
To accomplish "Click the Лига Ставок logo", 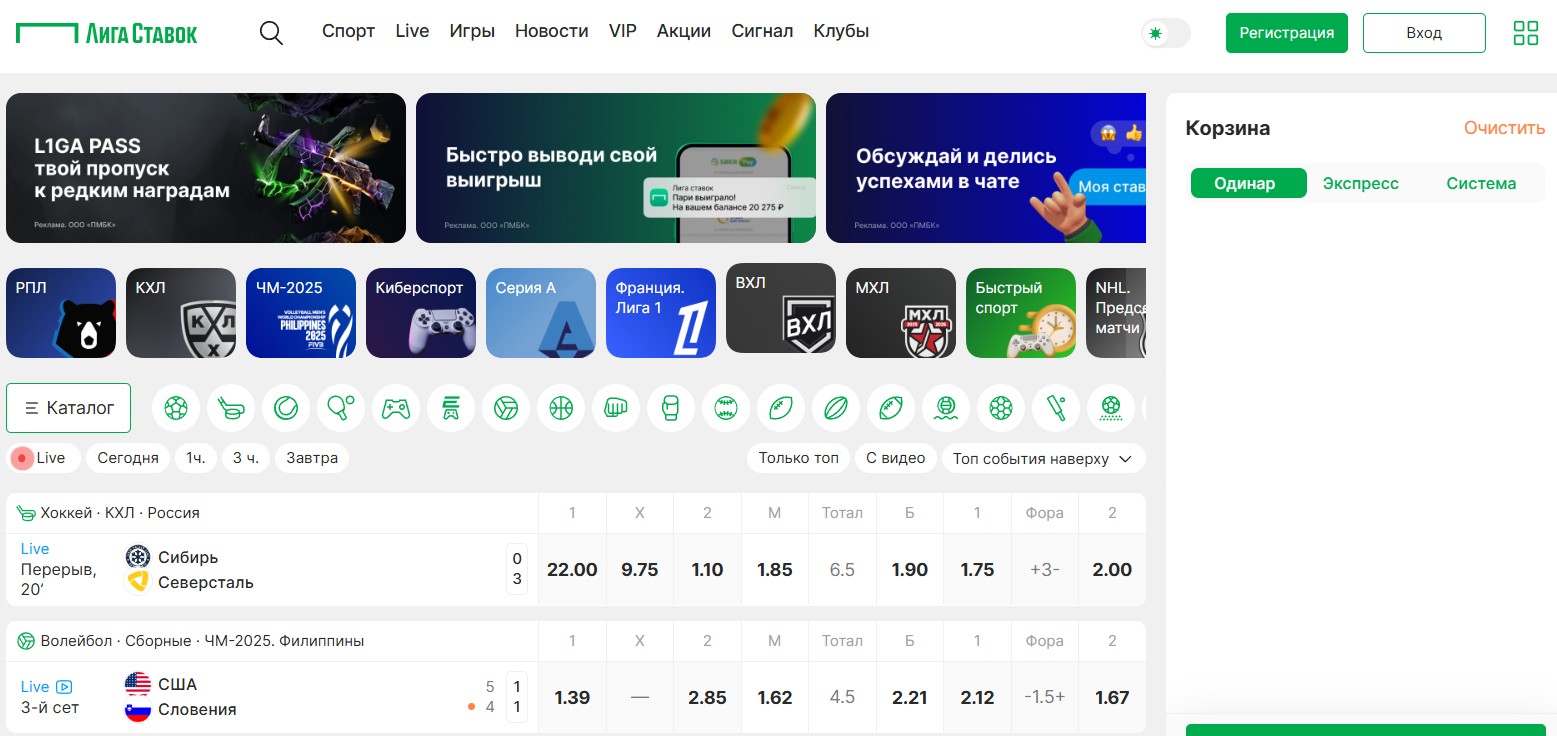I will pyautogui.click(x=107, y=33).
